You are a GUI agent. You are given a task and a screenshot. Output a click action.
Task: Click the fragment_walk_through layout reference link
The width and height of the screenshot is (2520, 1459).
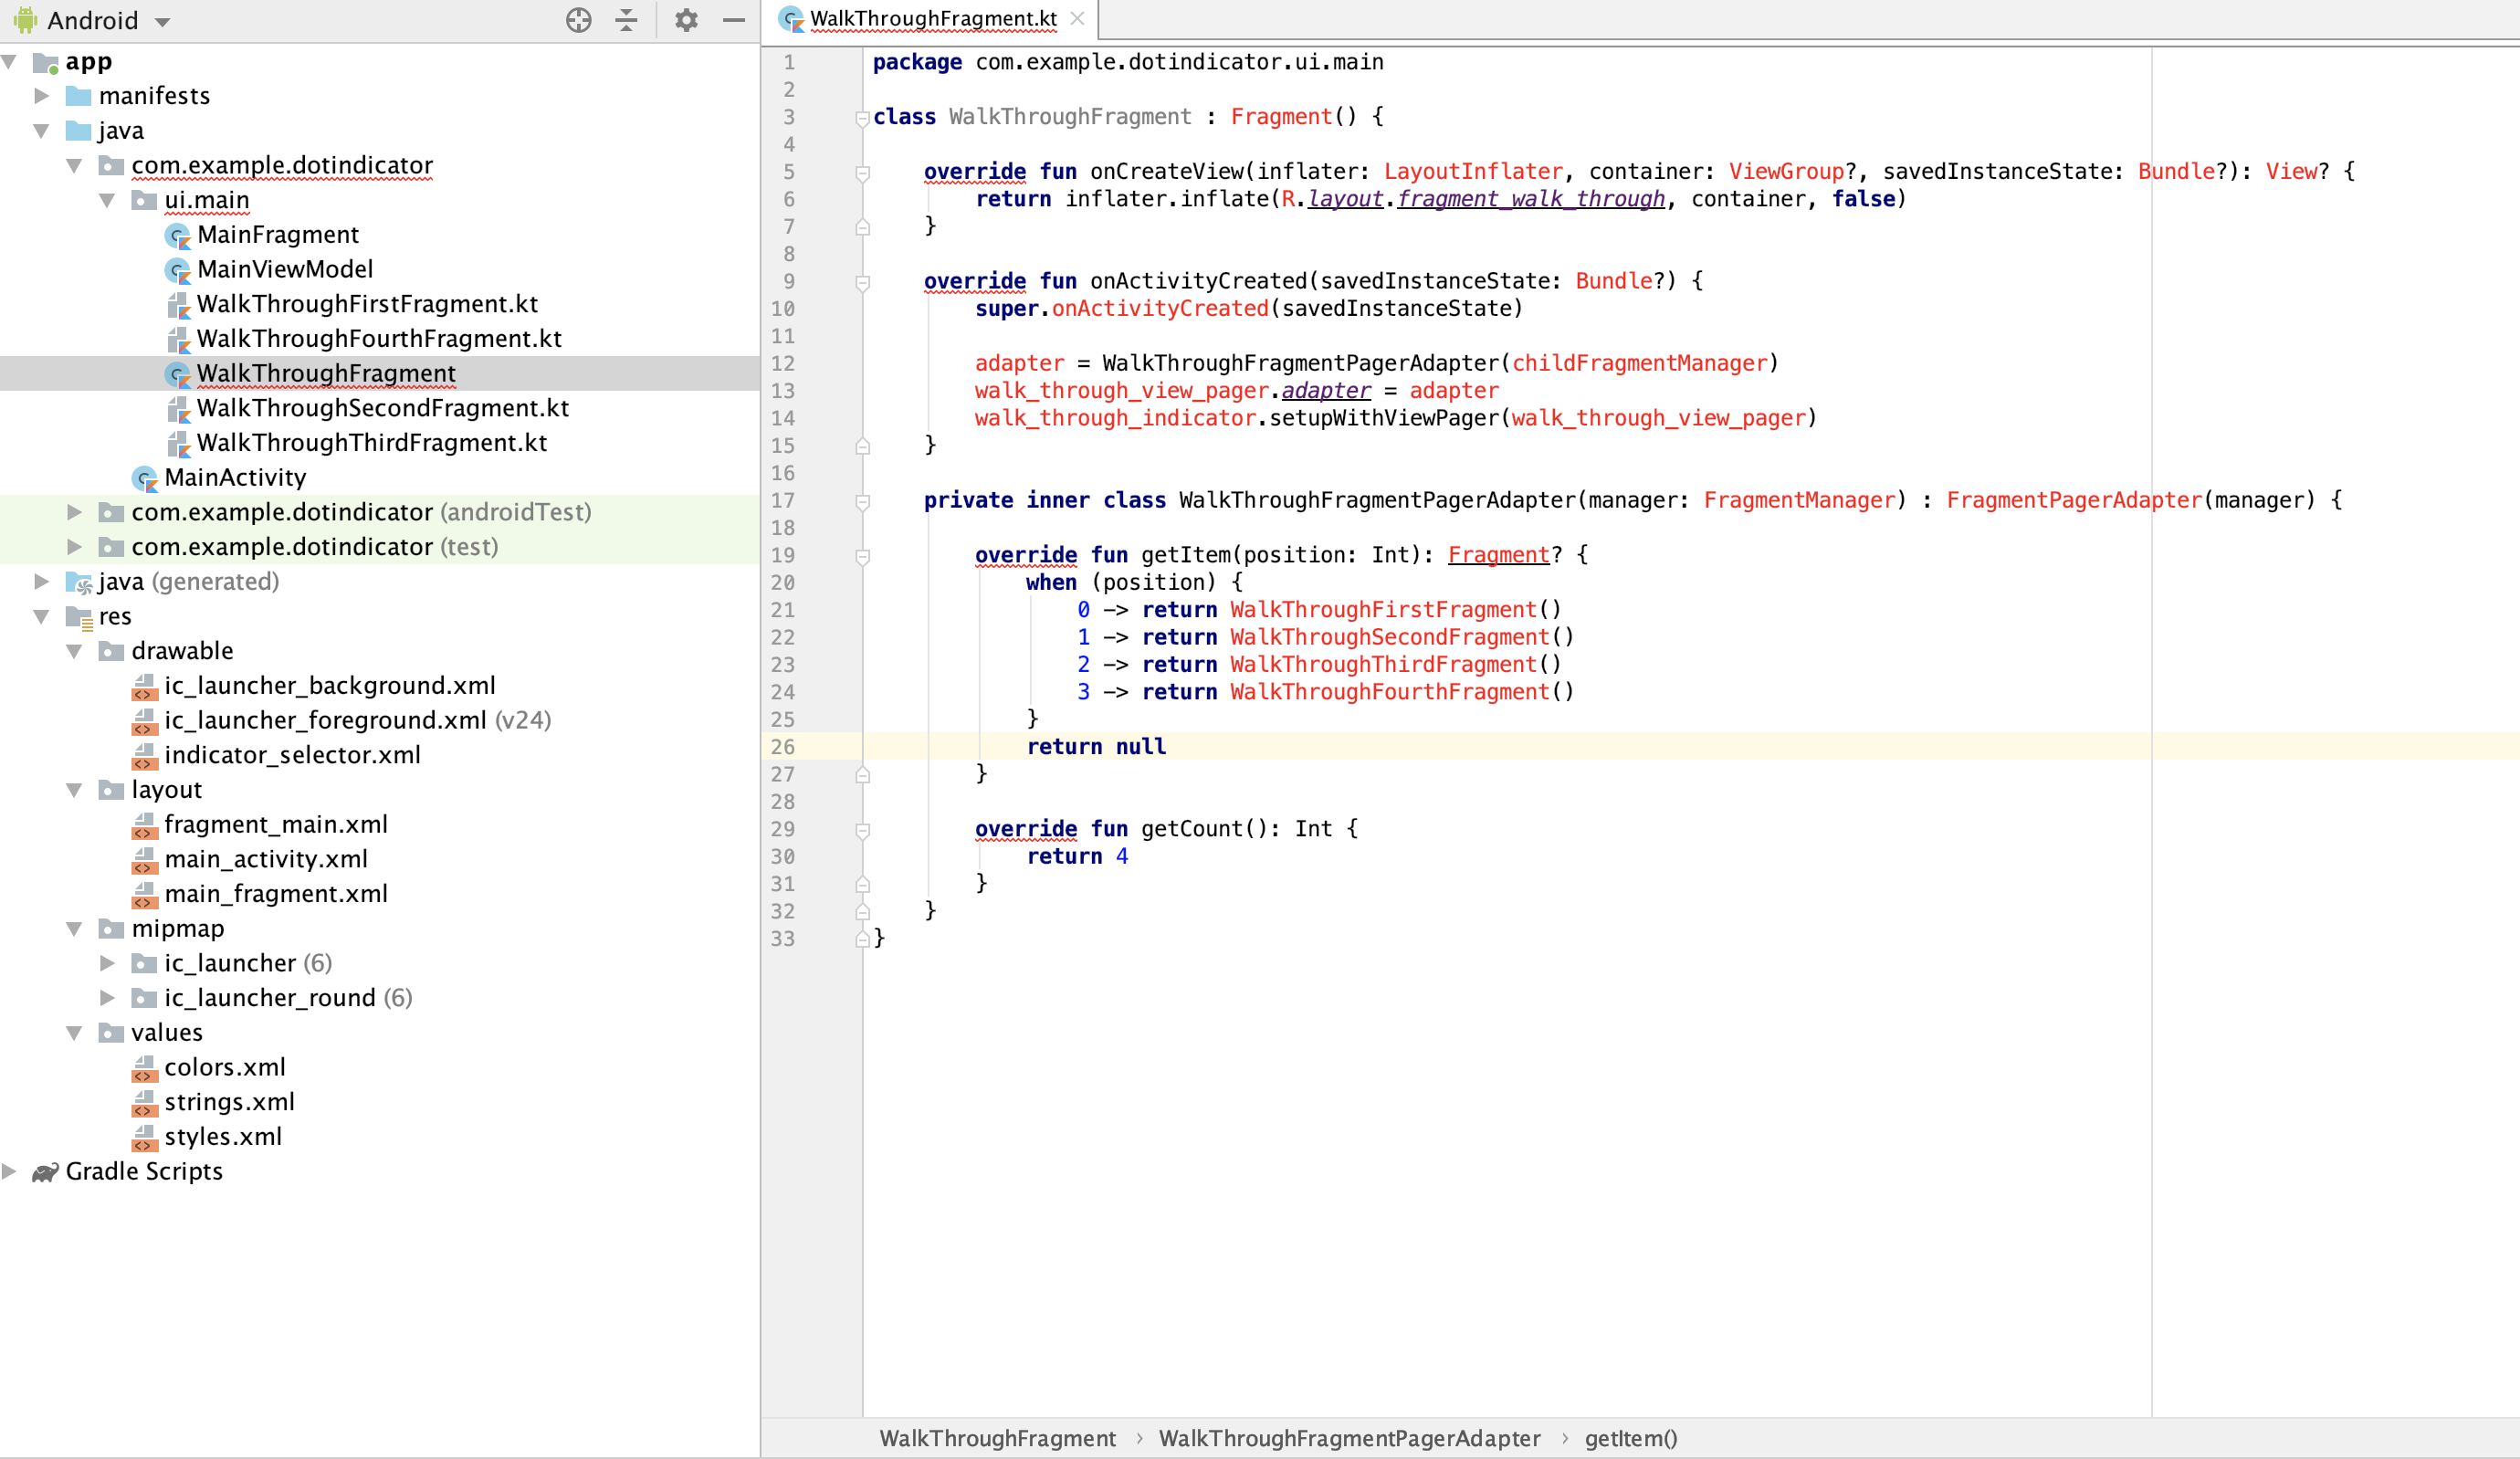coord(1530,199)
